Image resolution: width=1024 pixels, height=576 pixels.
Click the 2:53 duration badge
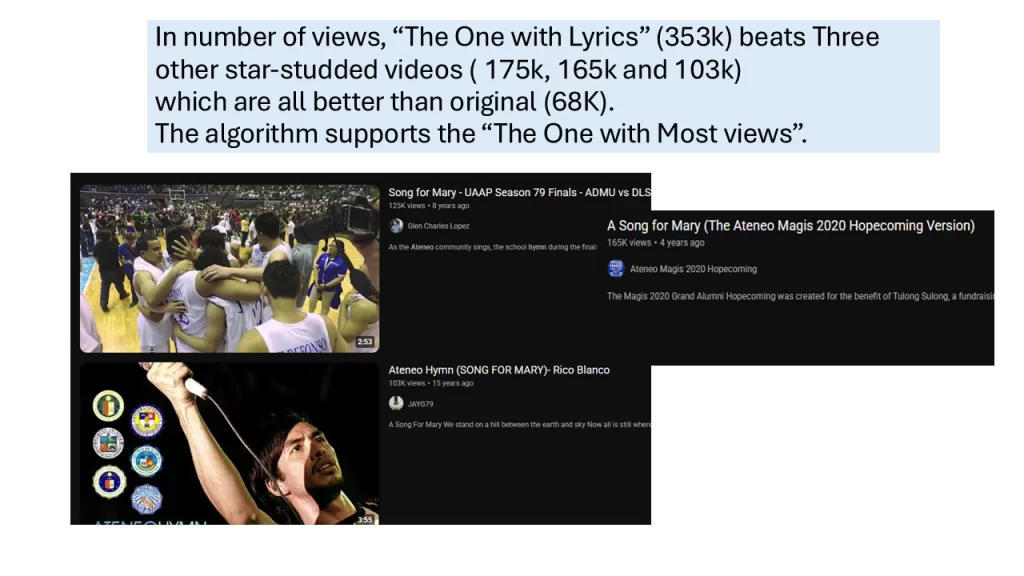(364, 342)
